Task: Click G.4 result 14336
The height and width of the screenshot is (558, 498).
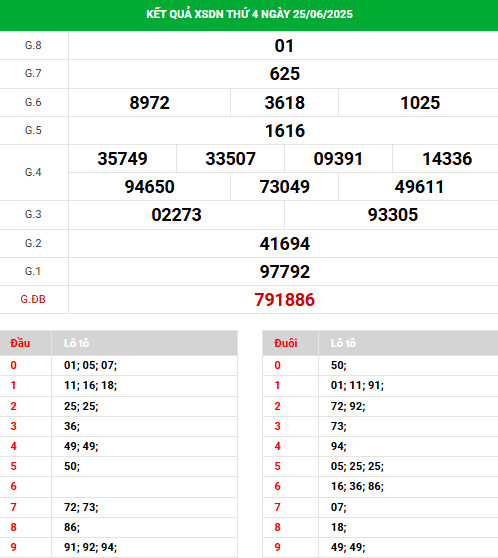Action: (x=447, y=159)
